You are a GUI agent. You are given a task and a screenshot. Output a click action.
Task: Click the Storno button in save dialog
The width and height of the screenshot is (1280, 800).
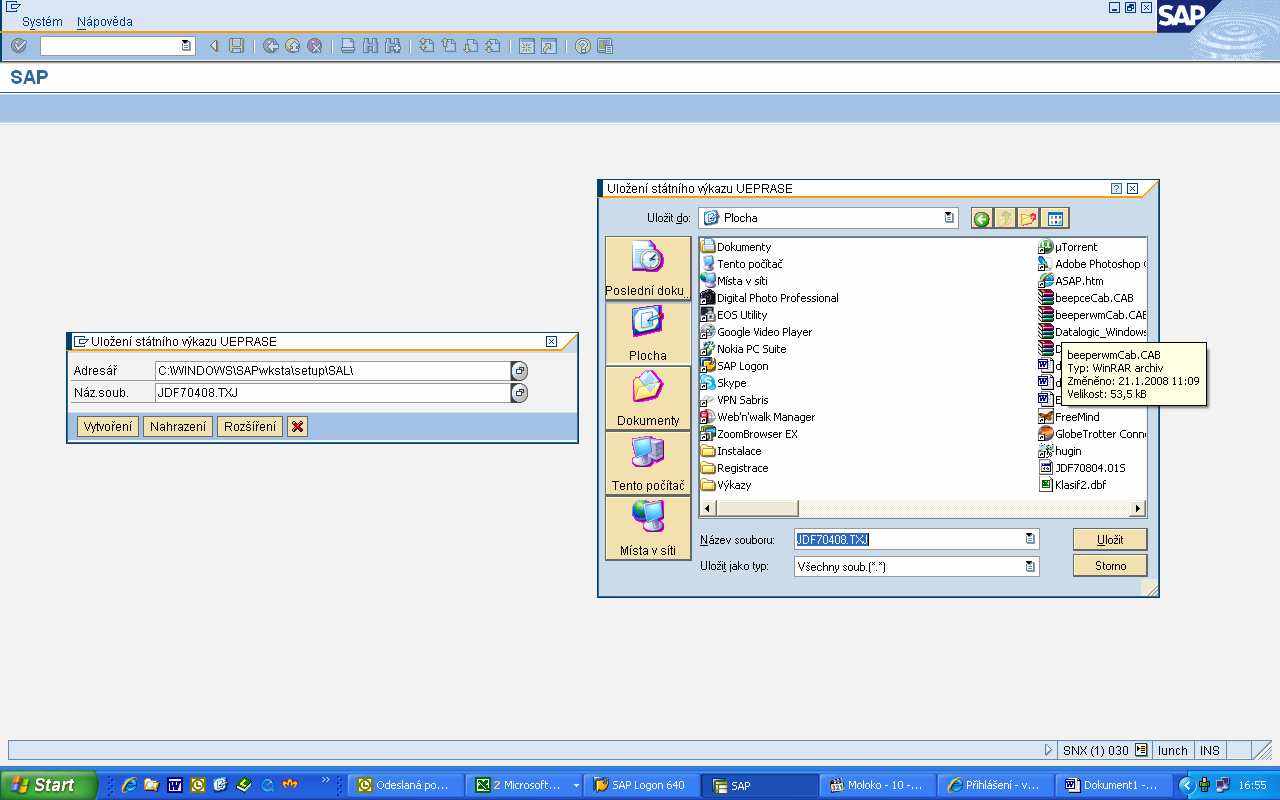[1110, 566]
